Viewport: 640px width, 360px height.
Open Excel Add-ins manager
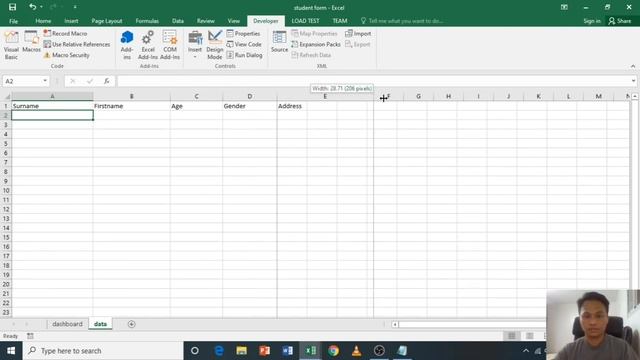point(148,45)
